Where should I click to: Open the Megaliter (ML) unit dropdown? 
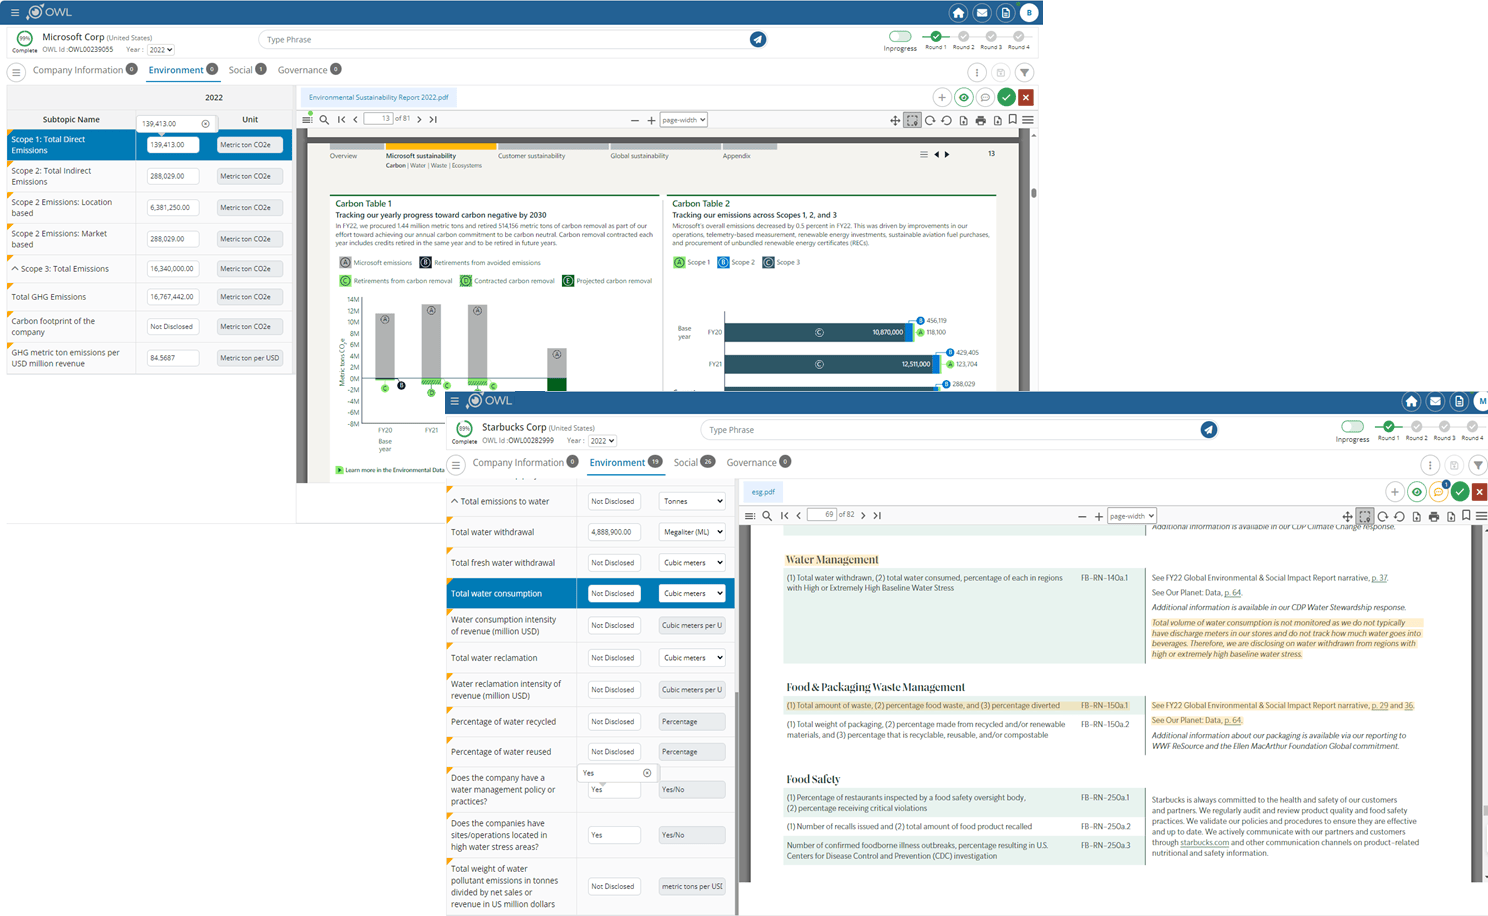pyautogui.click(x=692, y=532)
